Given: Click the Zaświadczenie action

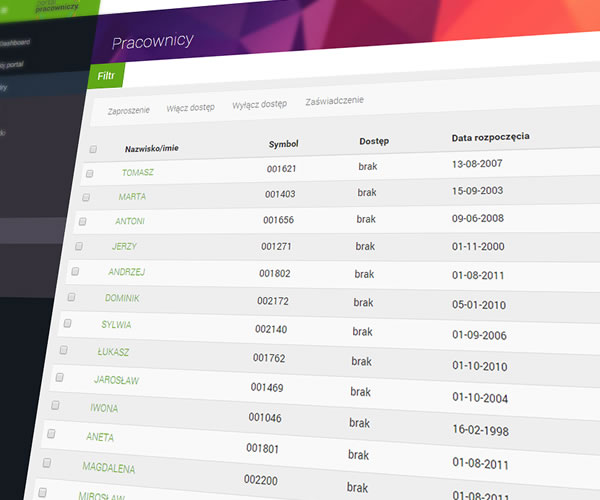Looking at the screenshot, I should coord(334,101).
